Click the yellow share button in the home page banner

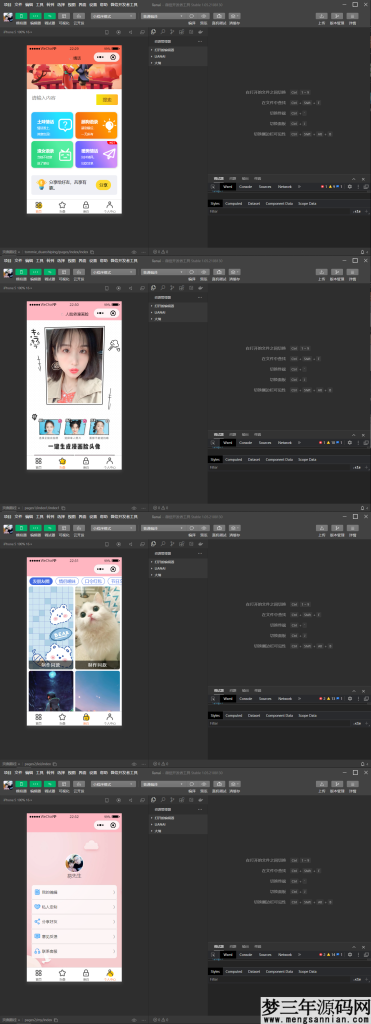click(x=103, y=185)
